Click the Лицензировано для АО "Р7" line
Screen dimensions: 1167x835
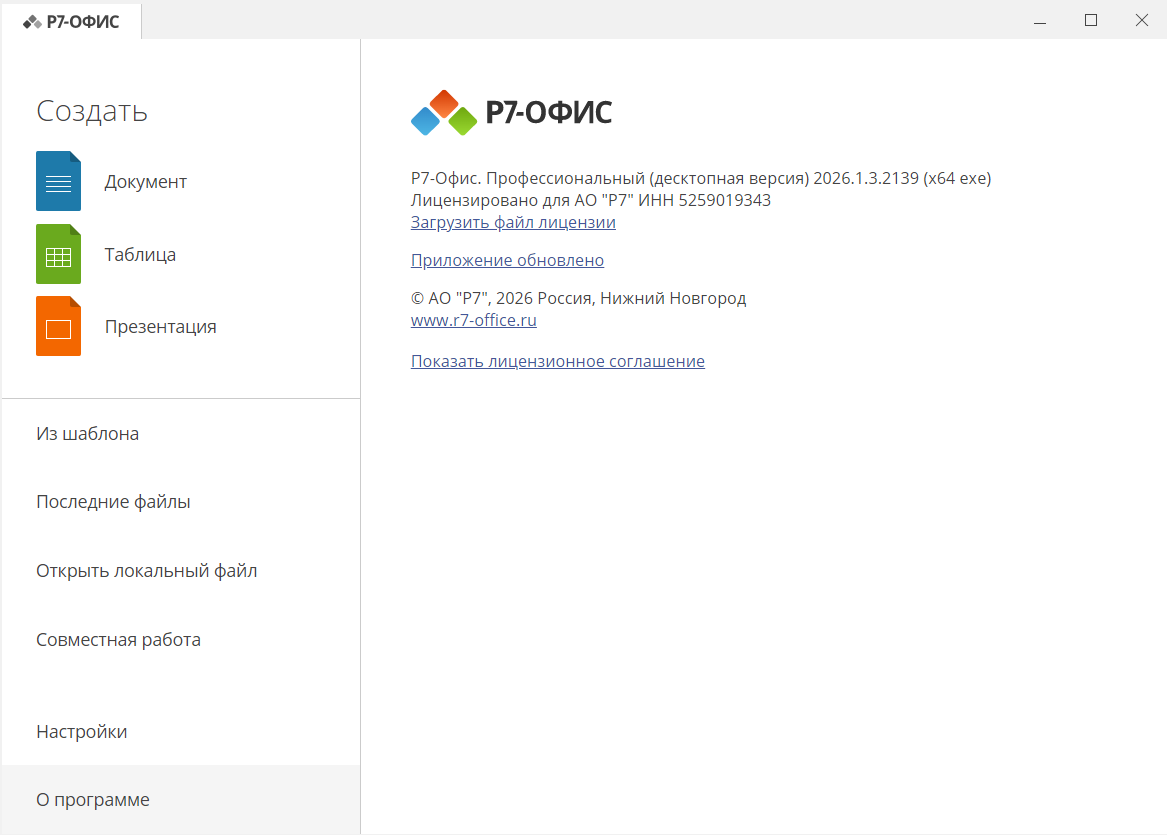(x=590, y=200)
